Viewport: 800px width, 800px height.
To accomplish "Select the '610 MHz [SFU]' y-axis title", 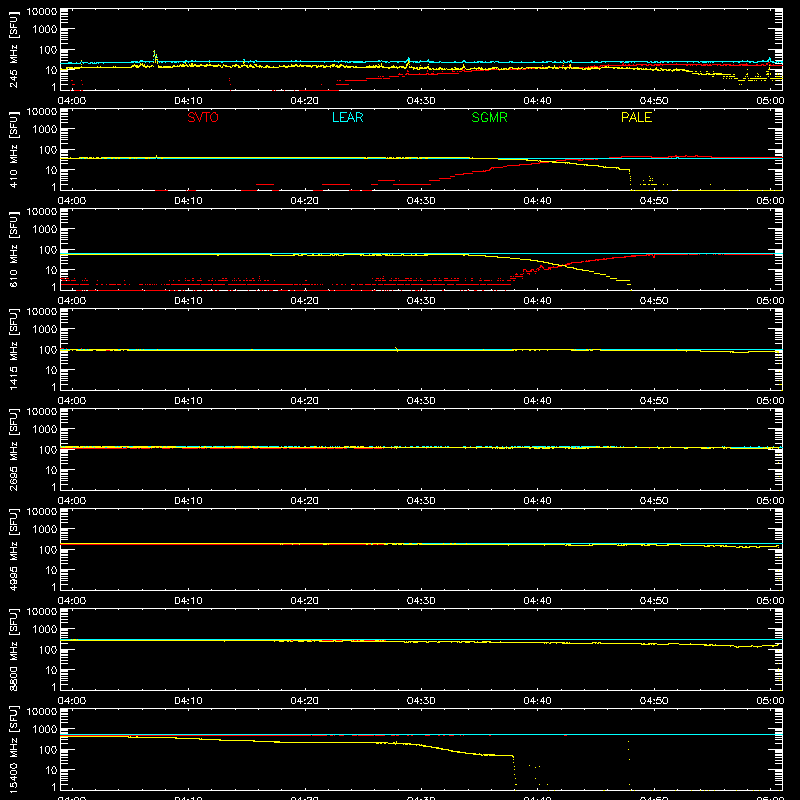I will [x=13, y=250].
